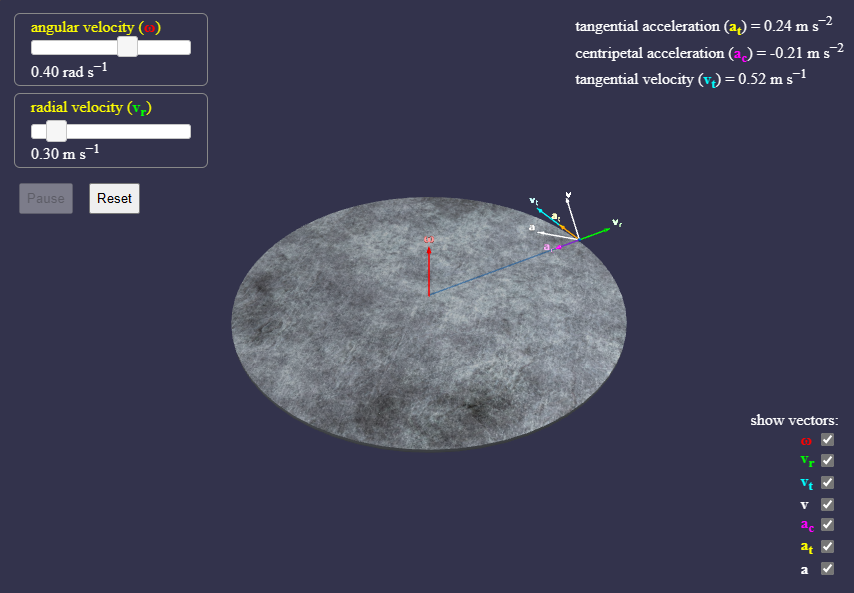Uncheck the v vector checkbox
Screen dimensions: 854x593
[x=827, y=504]
